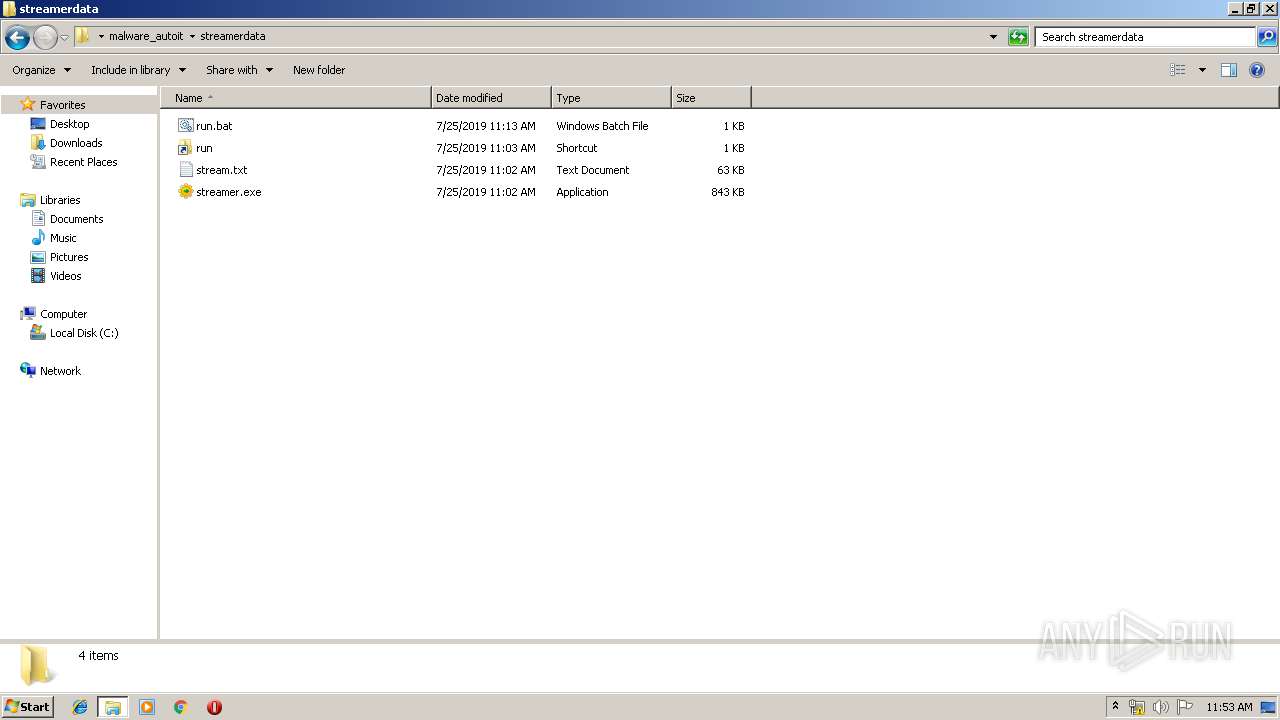The height and width of the screenshot is (720, 1280).
Task: Open the Pictures library
Action: pyautogui.click(x=69, y=257)
